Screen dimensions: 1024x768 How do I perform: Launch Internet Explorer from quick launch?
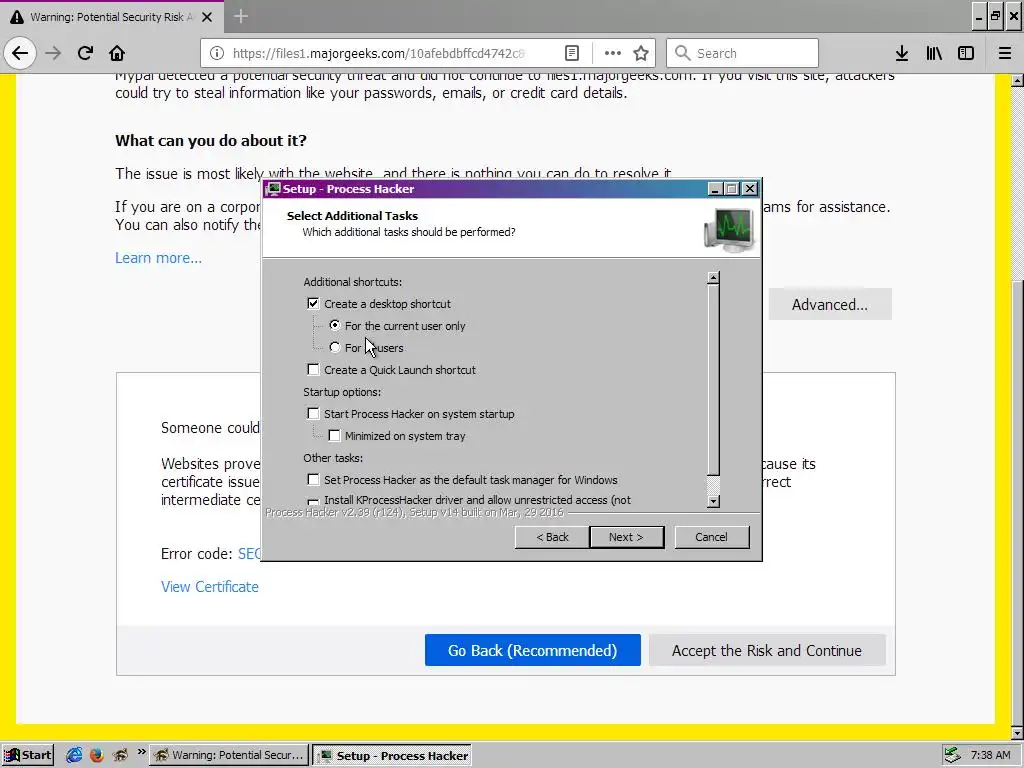tap(74, 755)
